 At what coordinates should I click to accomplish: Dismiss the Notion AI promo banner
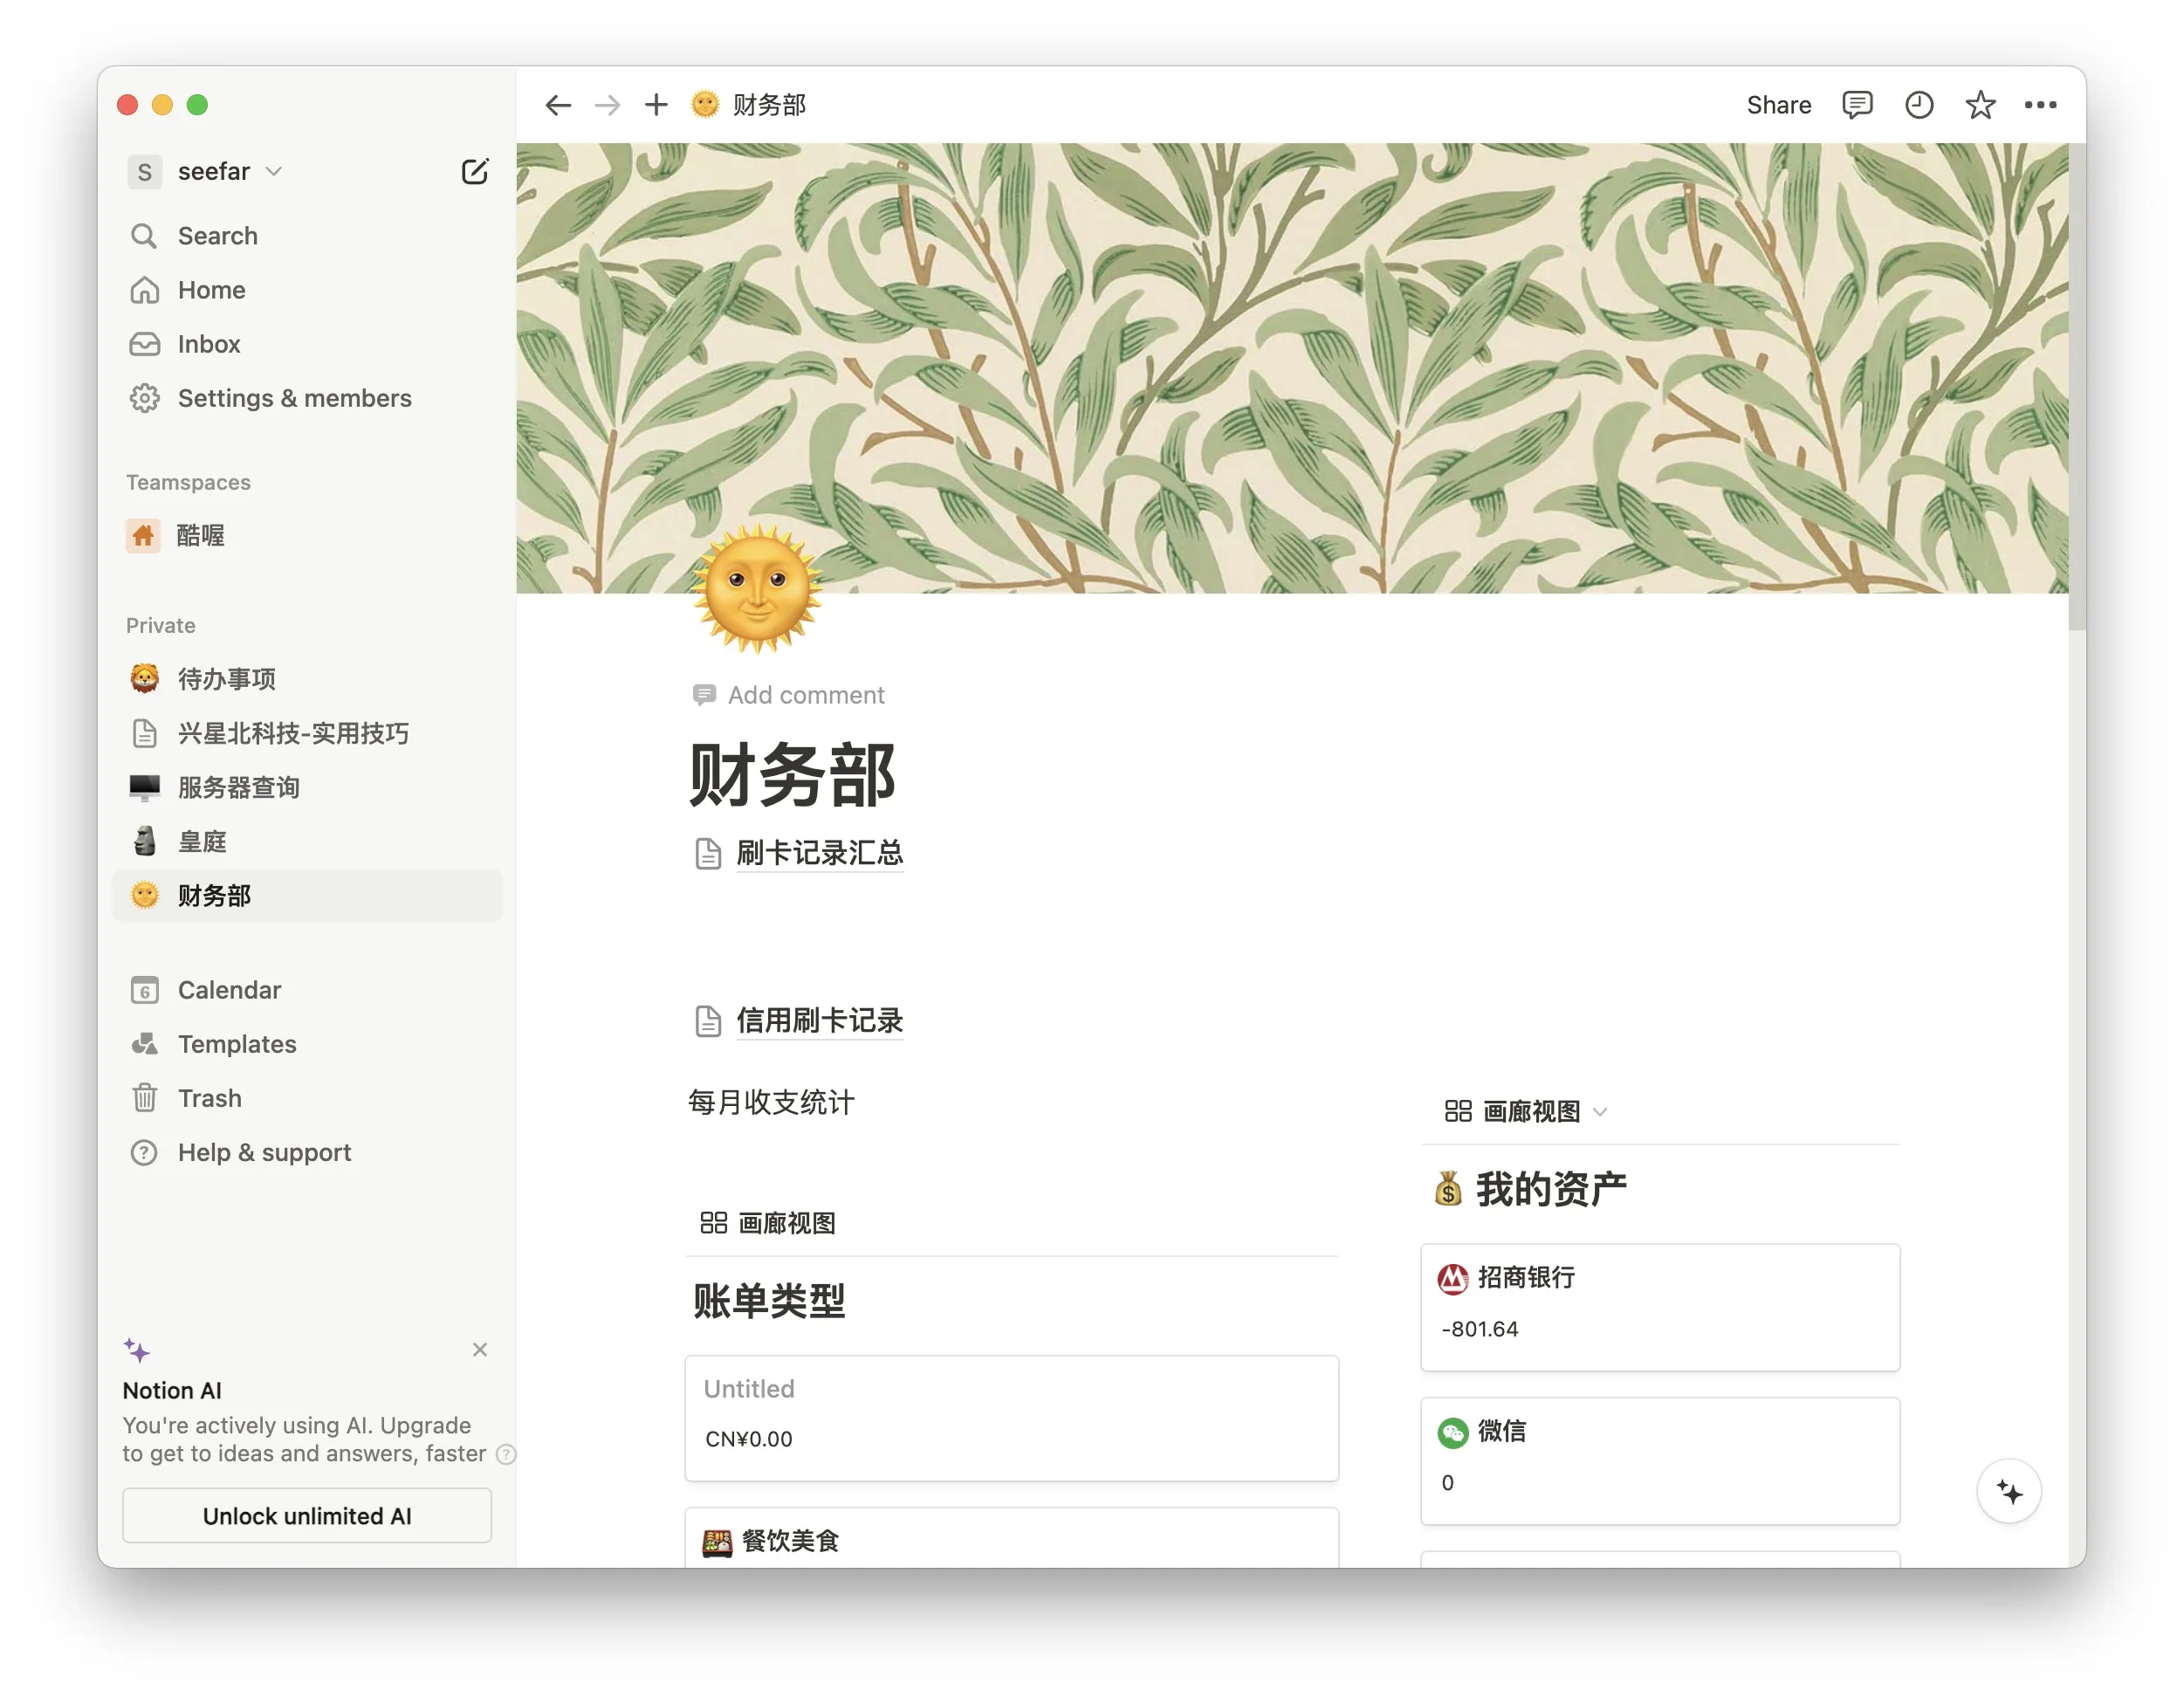pyautogui.click(x=480, y=1350)
